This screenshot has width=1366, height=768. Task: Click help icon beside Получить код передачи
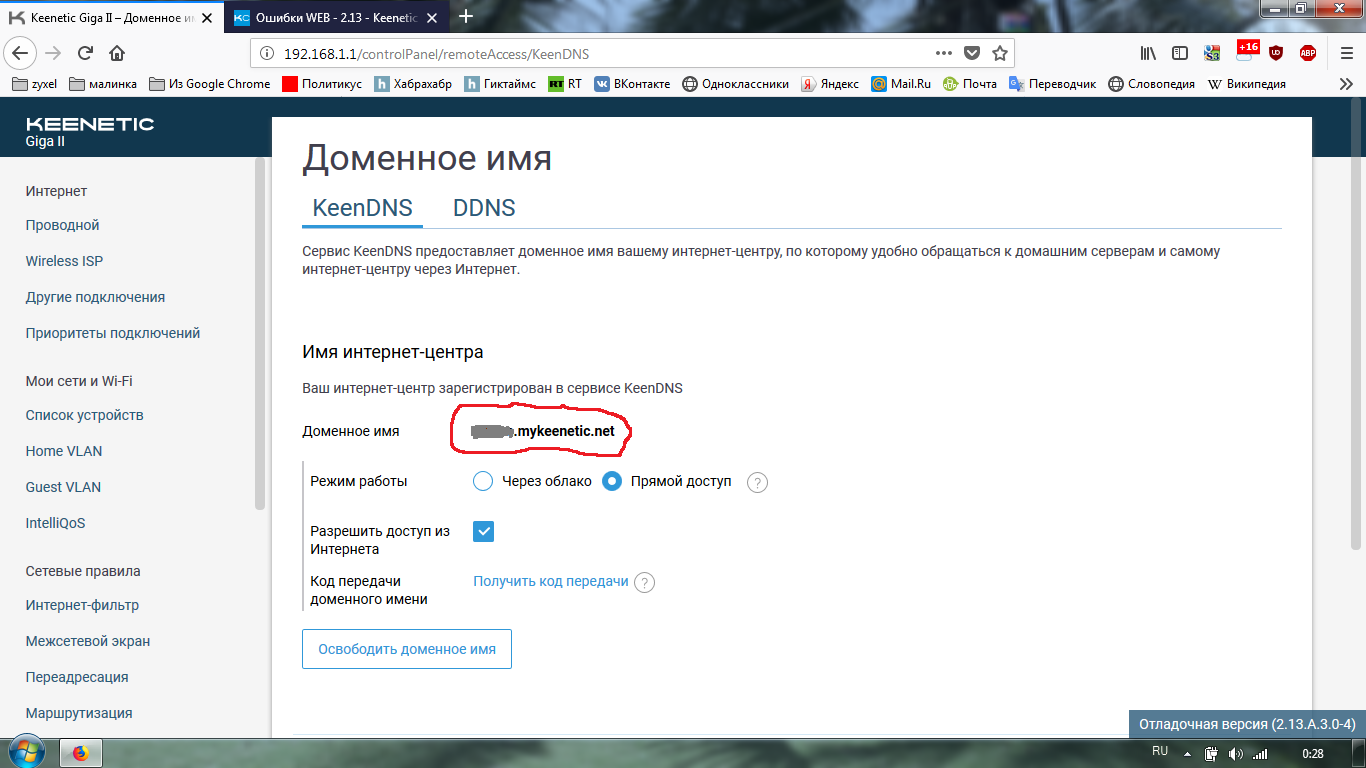tap(645, 582)
